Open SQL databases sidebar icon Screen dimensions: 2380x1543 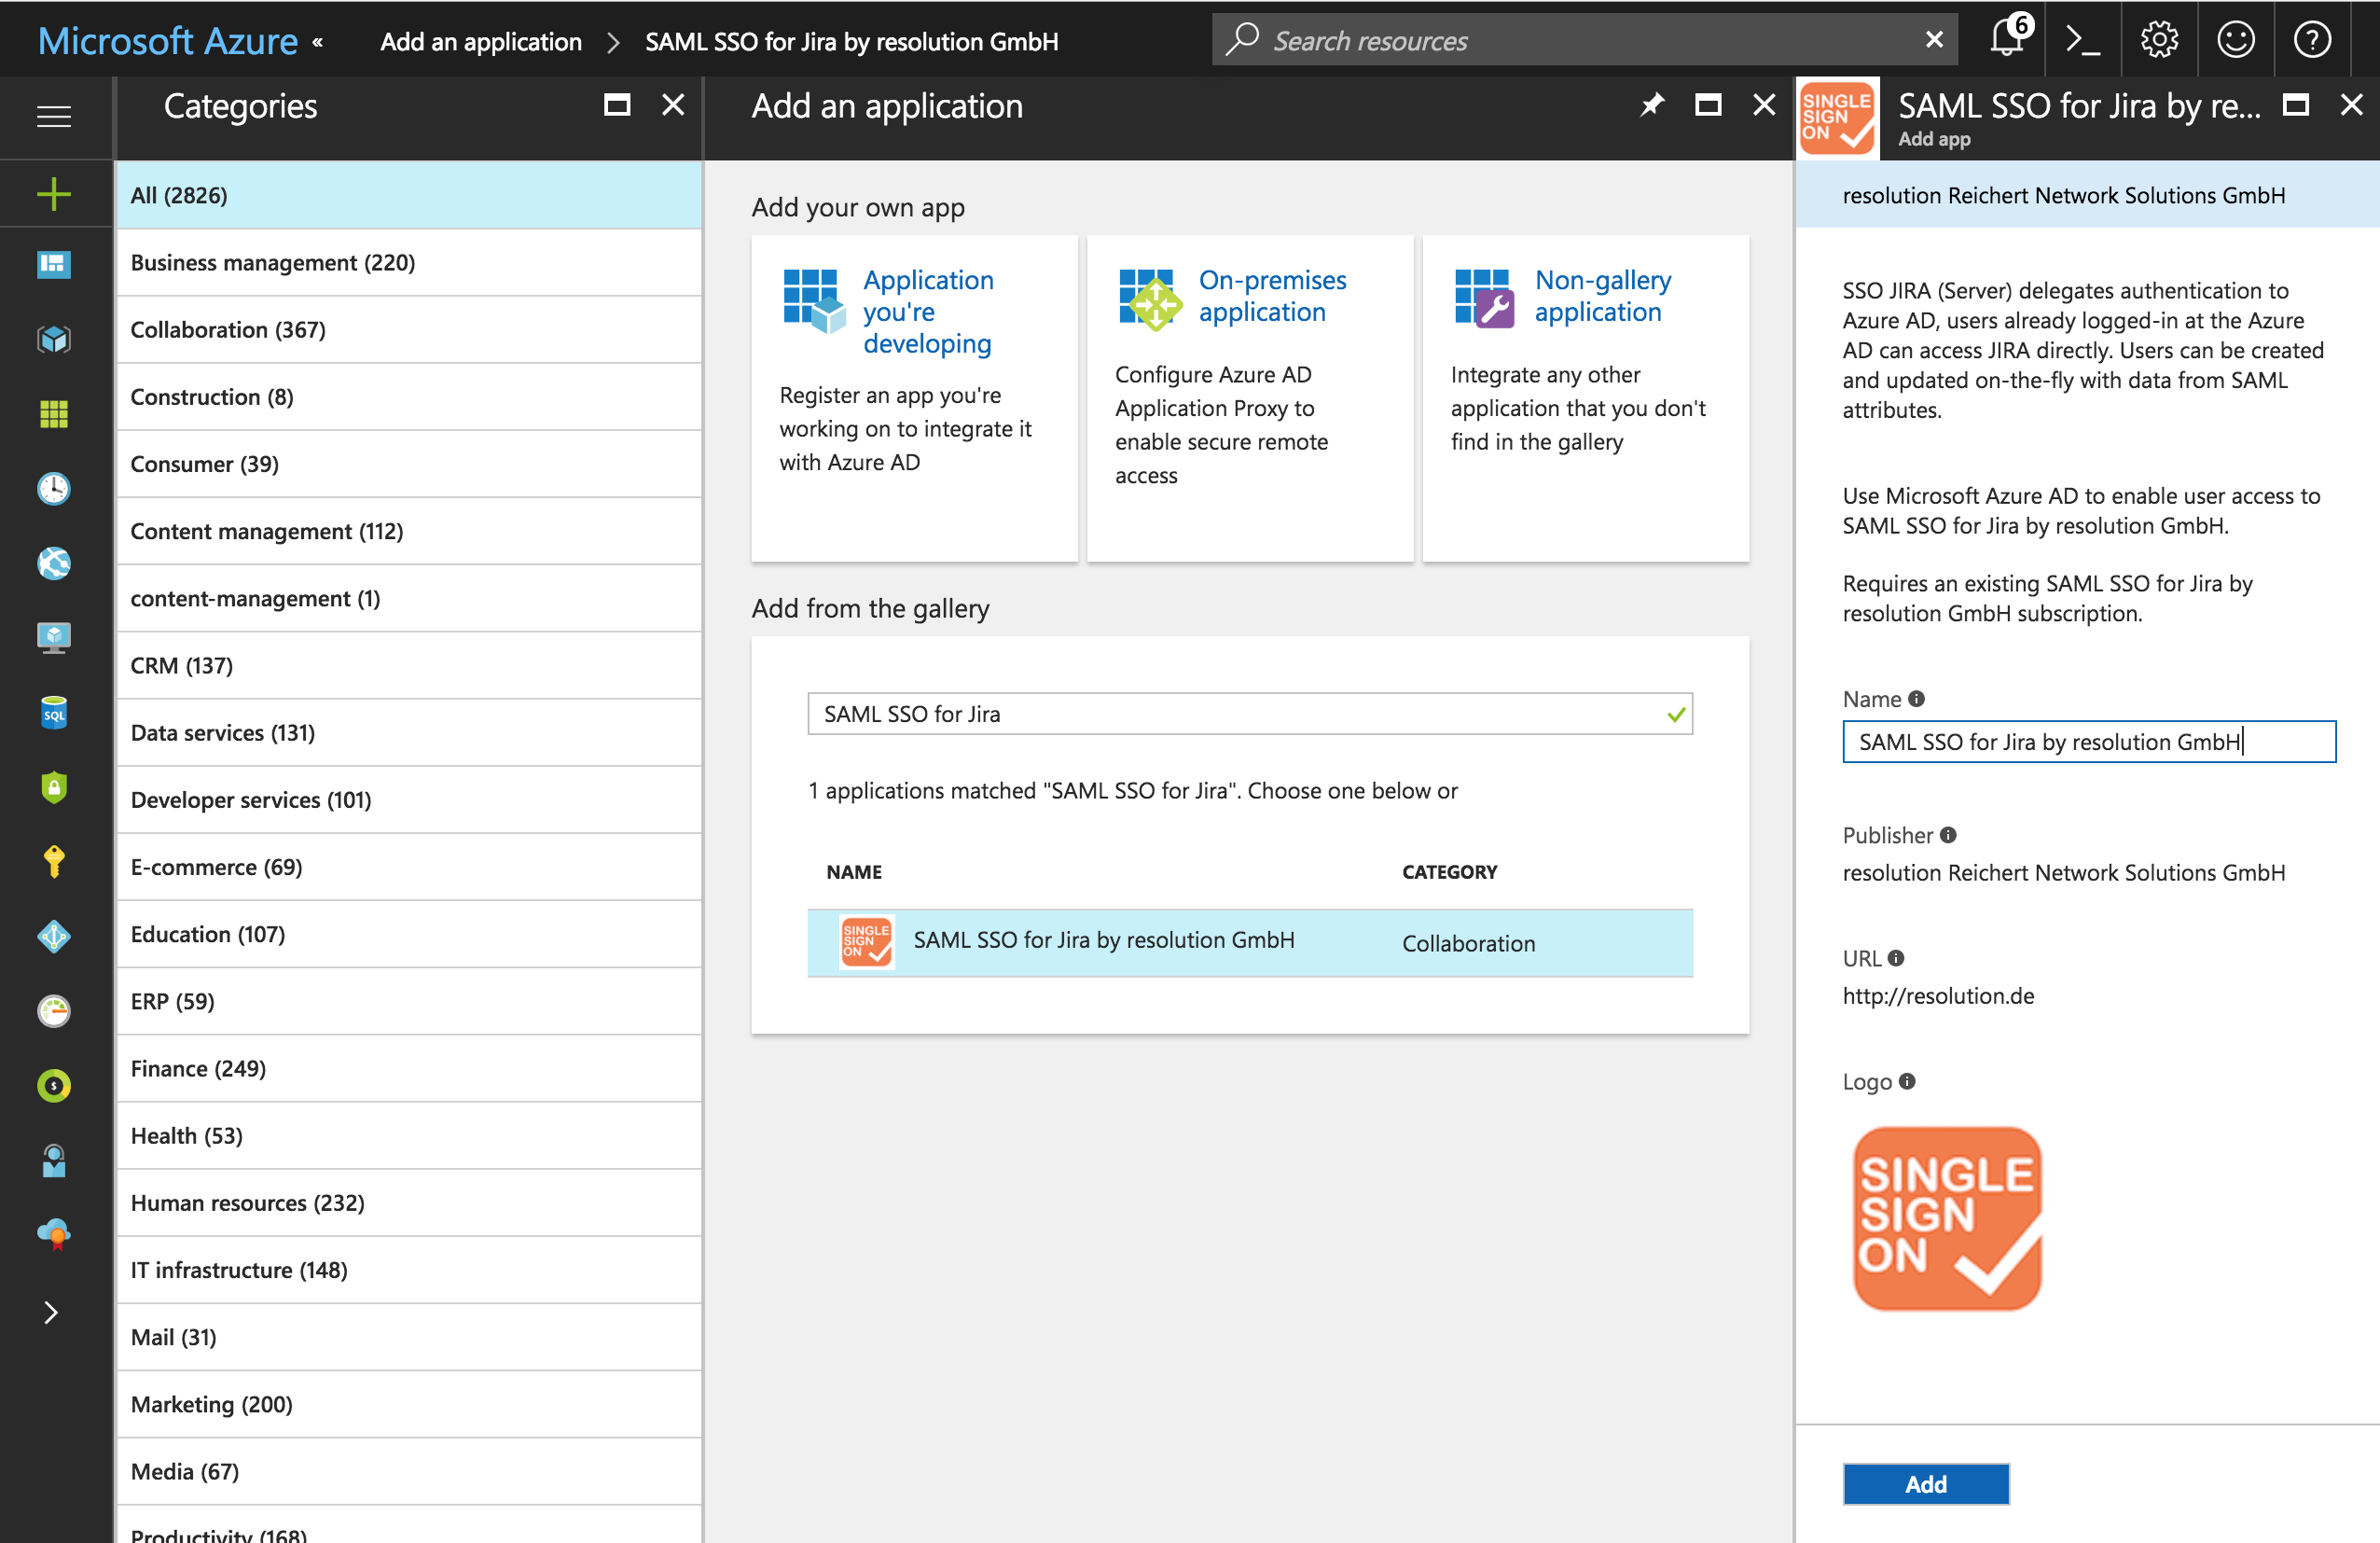pyautogui.click(x=54, y=713)
